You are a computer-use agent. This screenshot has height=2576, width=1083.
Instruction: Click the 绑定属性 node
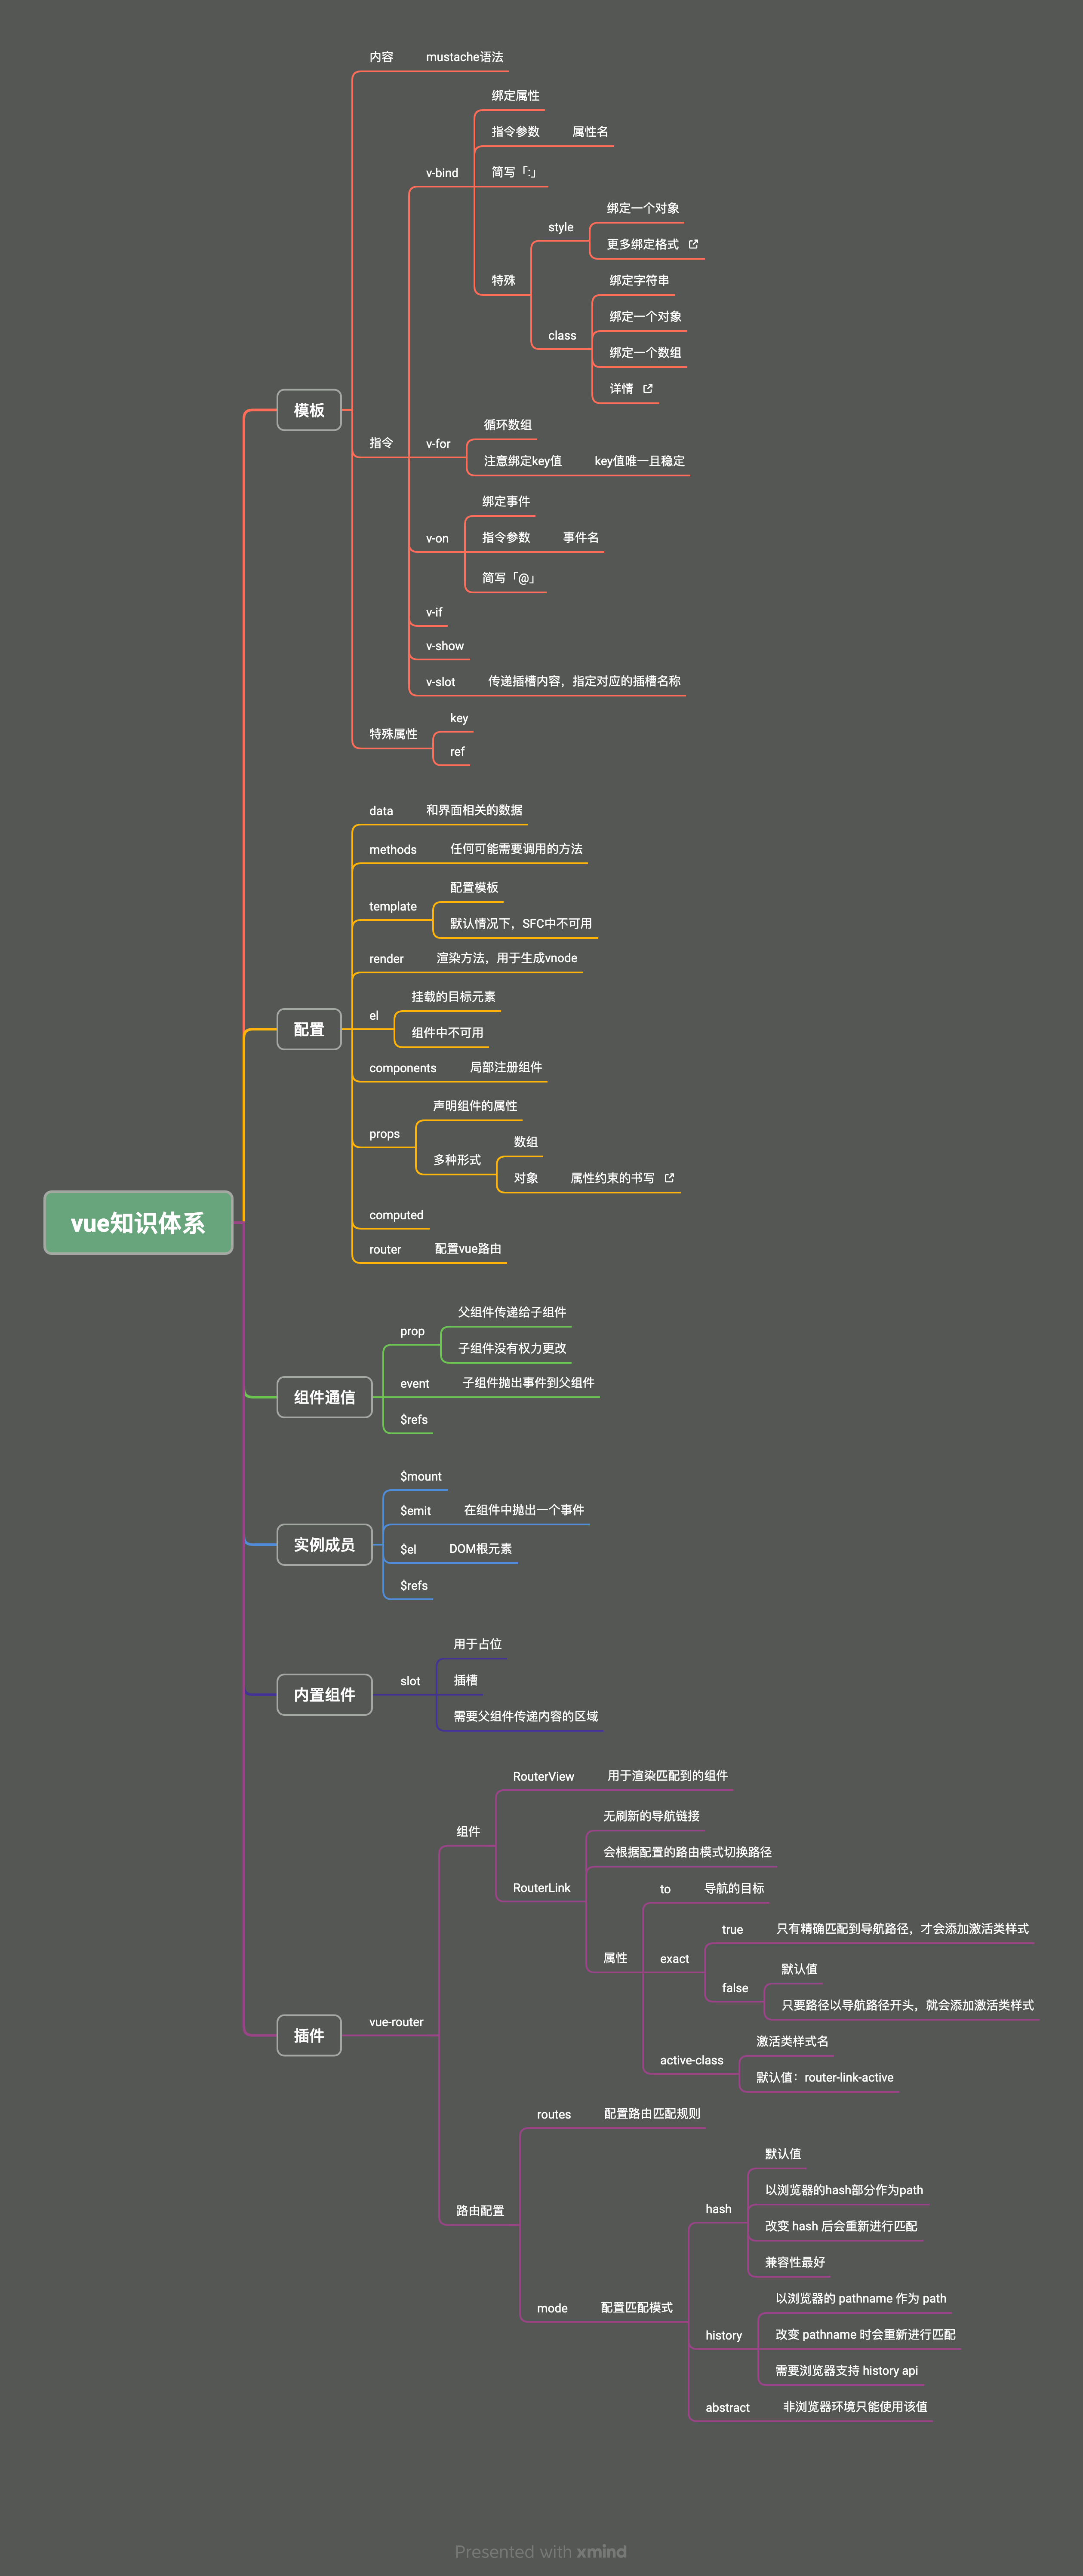coord(515,96)
